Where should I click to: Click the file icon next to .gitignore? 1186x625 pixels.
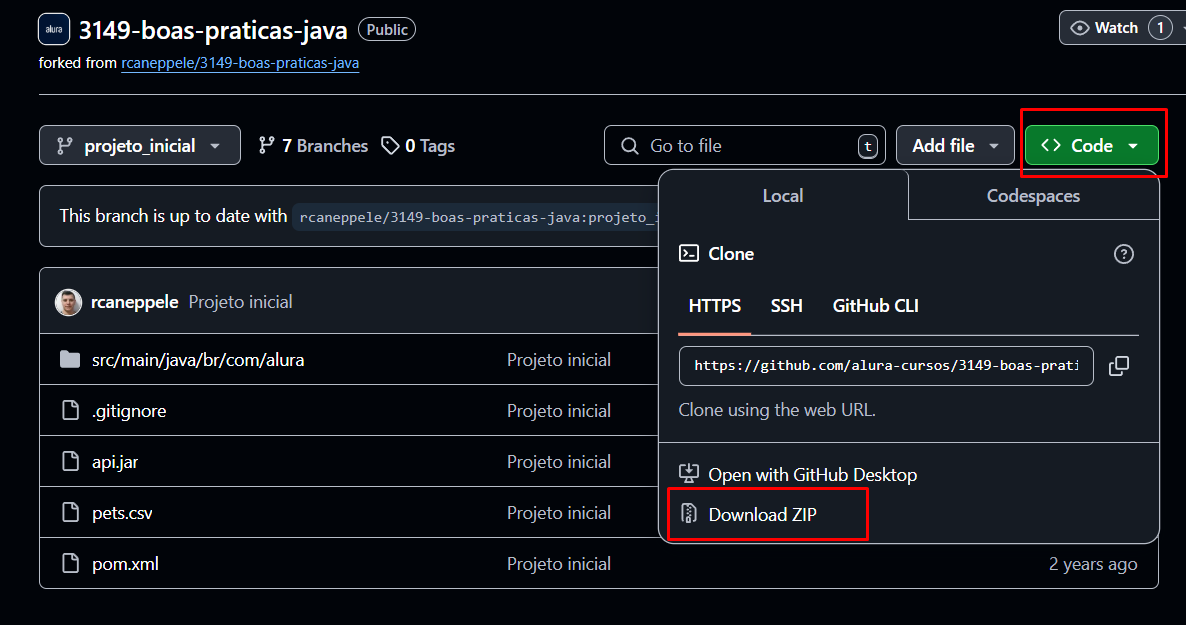[70, 410]
